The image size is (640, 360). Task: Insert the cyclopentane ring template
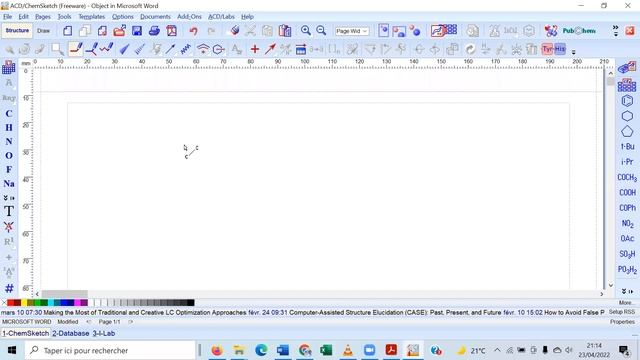tap(627, 131)
